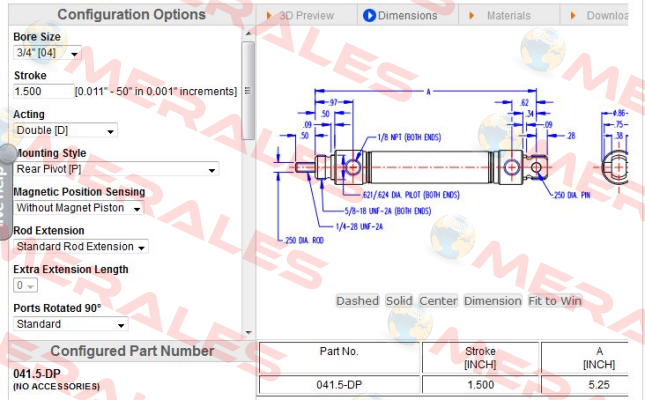Toggle Dimension display button

[x=493, y=301]
